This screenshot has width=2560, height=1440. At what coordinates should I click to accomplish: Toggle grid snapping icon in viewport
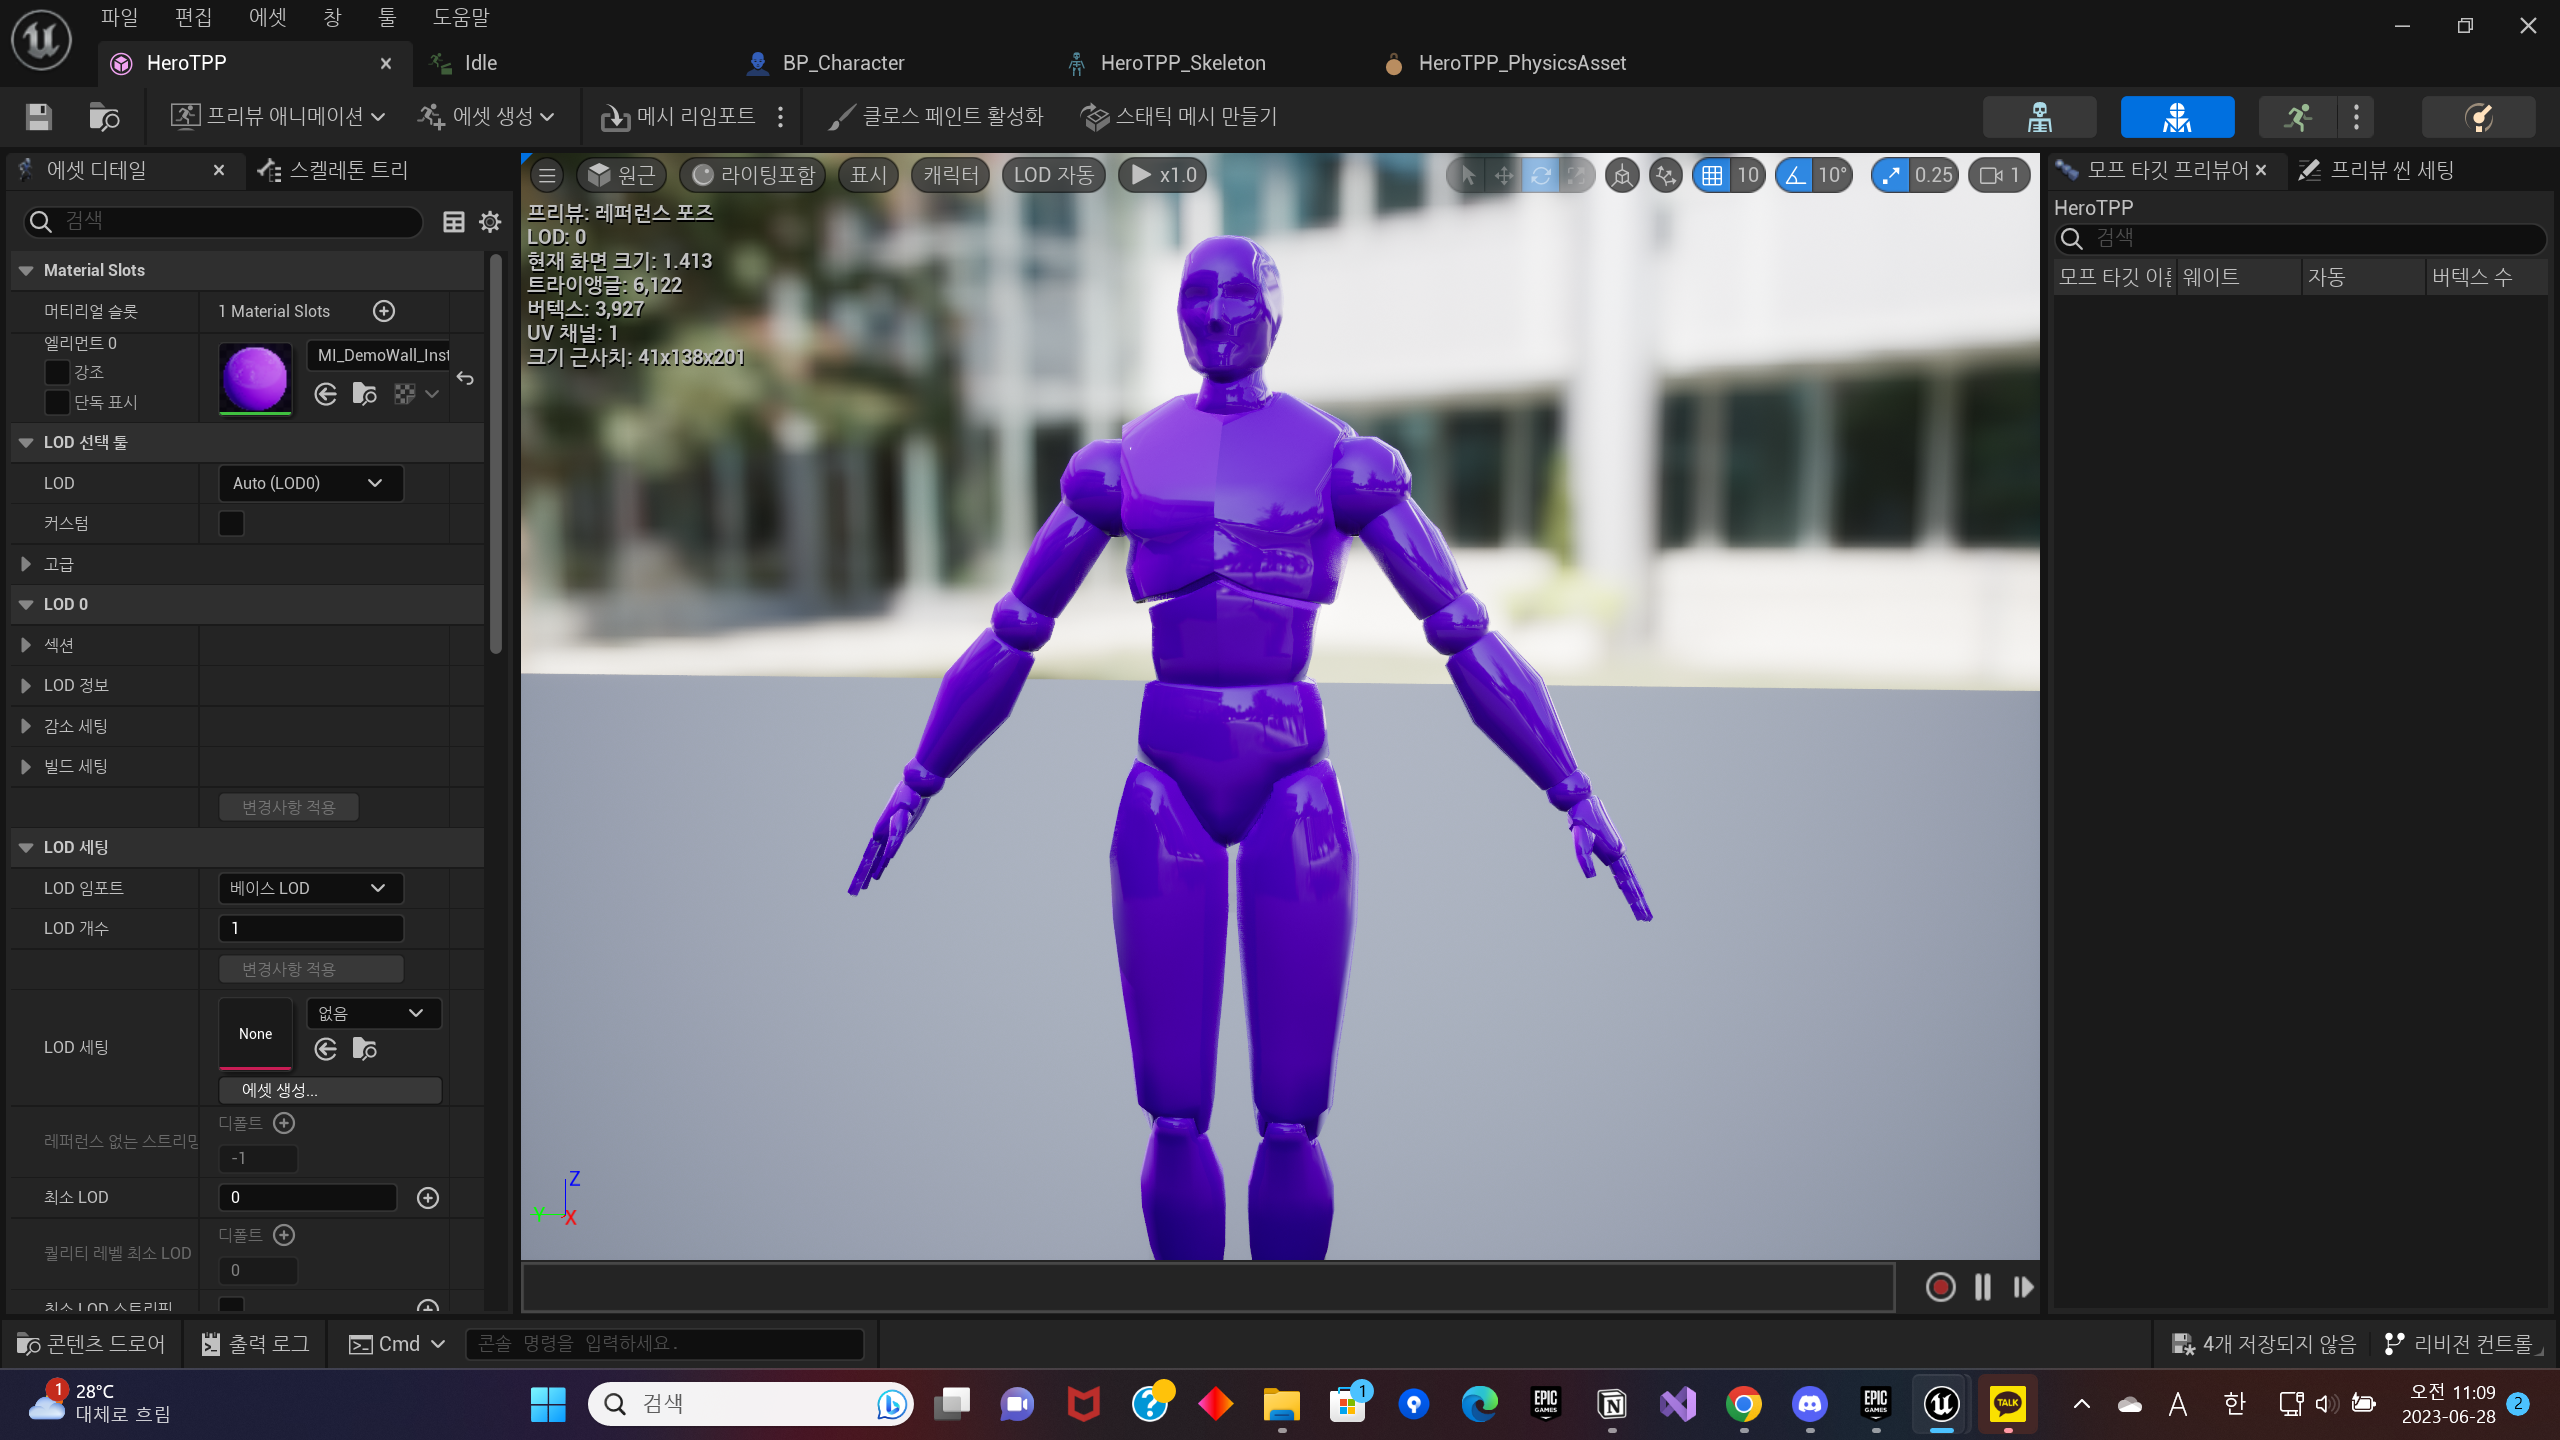1712,175
